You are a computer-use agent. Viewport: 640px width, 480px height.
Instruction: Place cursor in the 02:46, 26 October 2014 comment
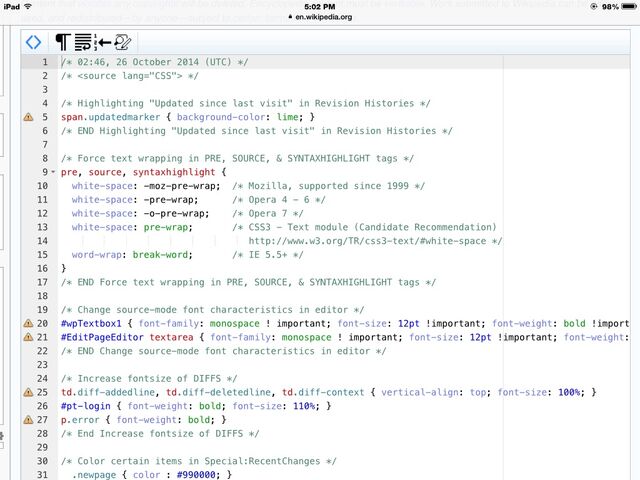tap(154, 62)
